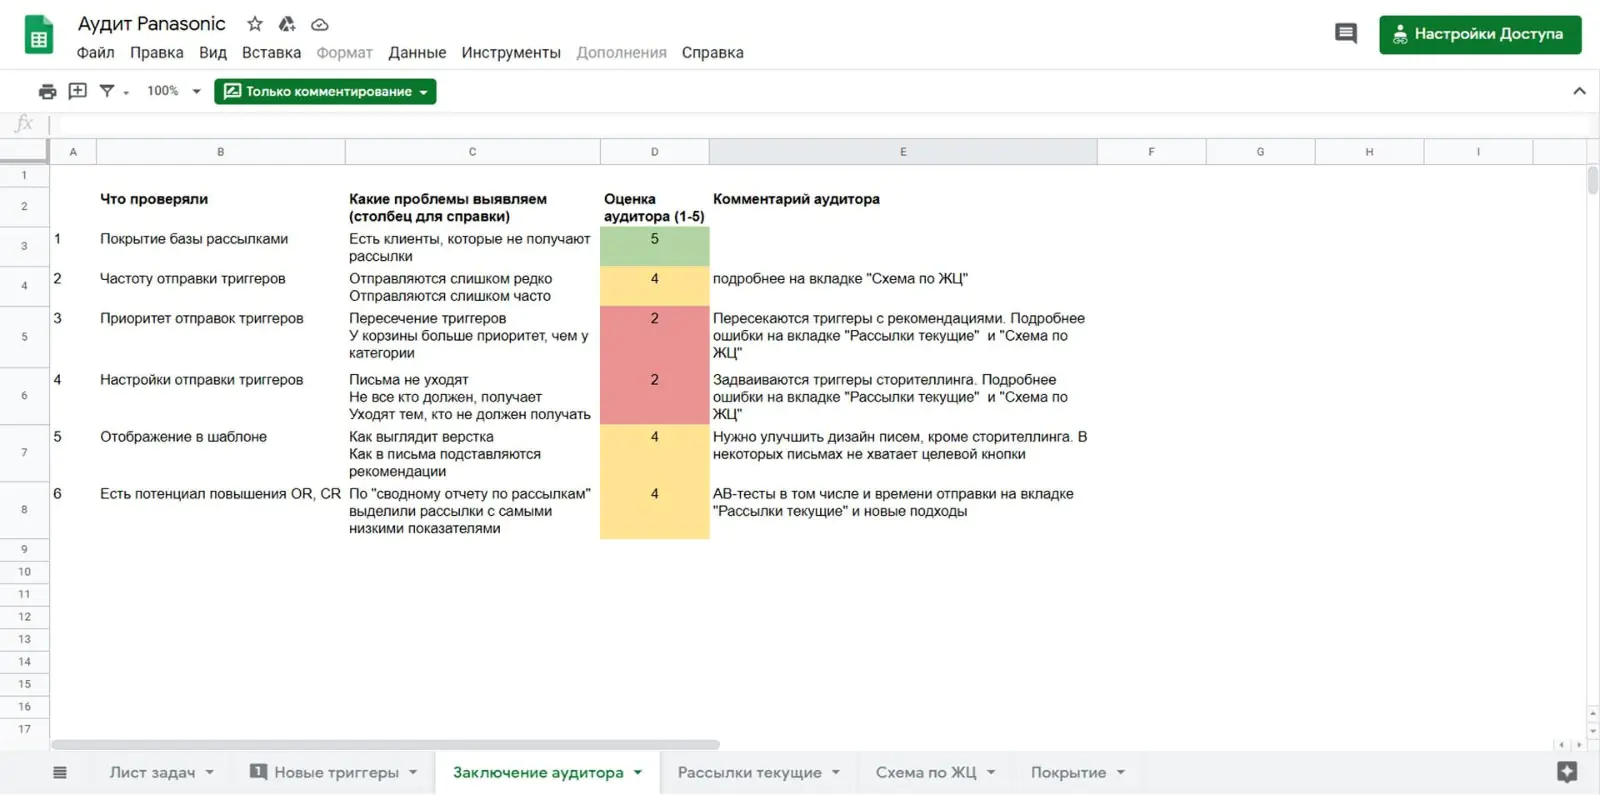Click comment icon on Новые триггеры tab
The height and width of the screenshot is (795, 1600).
click(x=258, y=771)
